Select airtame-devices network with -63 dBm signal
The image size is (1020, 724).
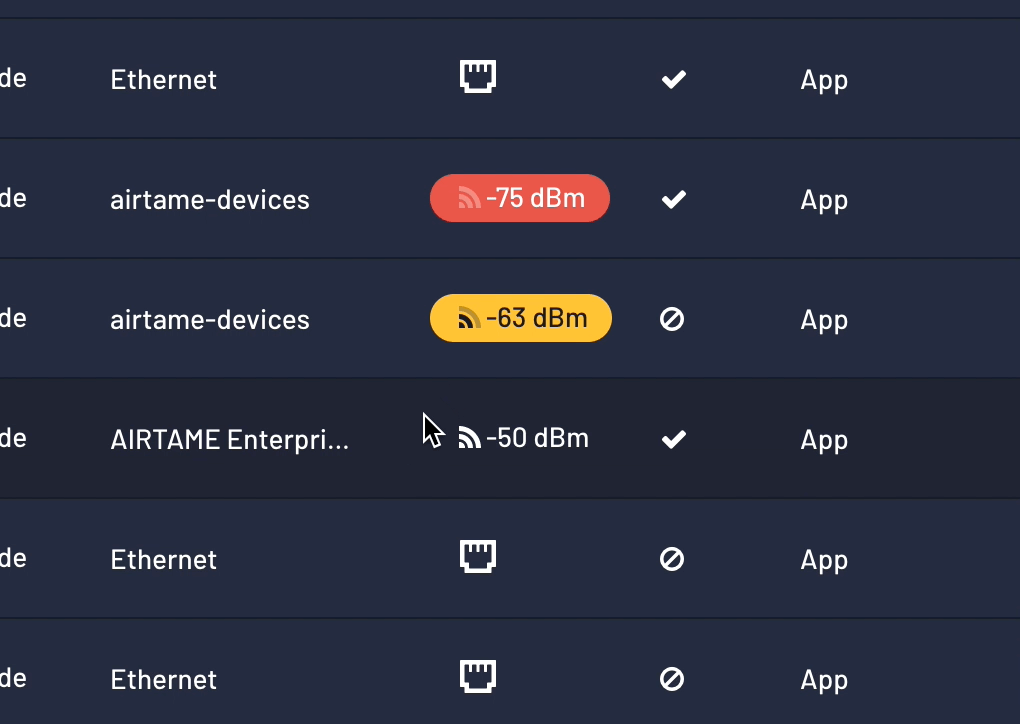pos(210,320)
